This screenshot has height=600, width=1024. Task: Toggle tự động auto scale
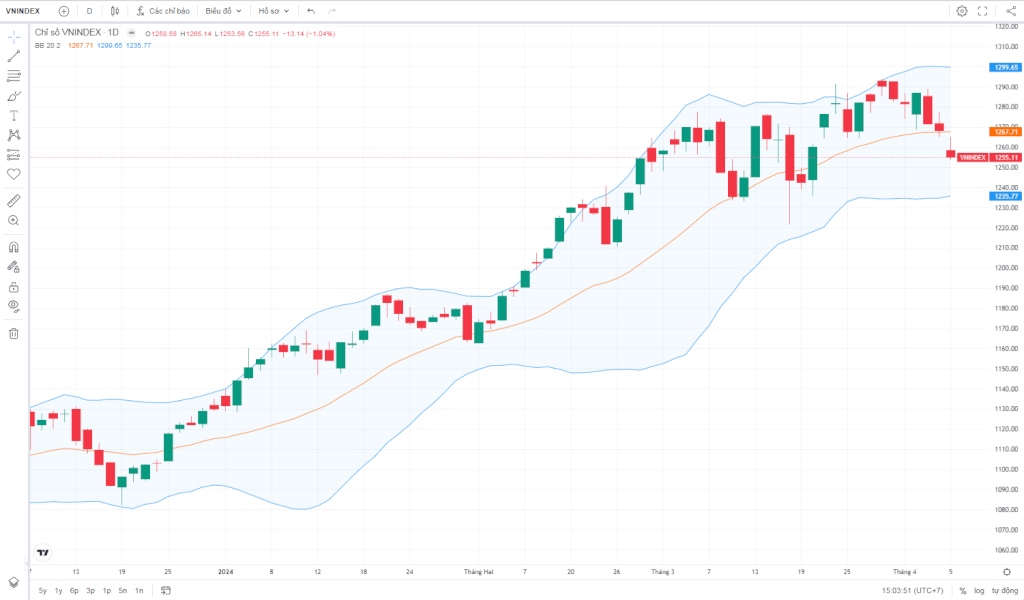coord(1004,590)
